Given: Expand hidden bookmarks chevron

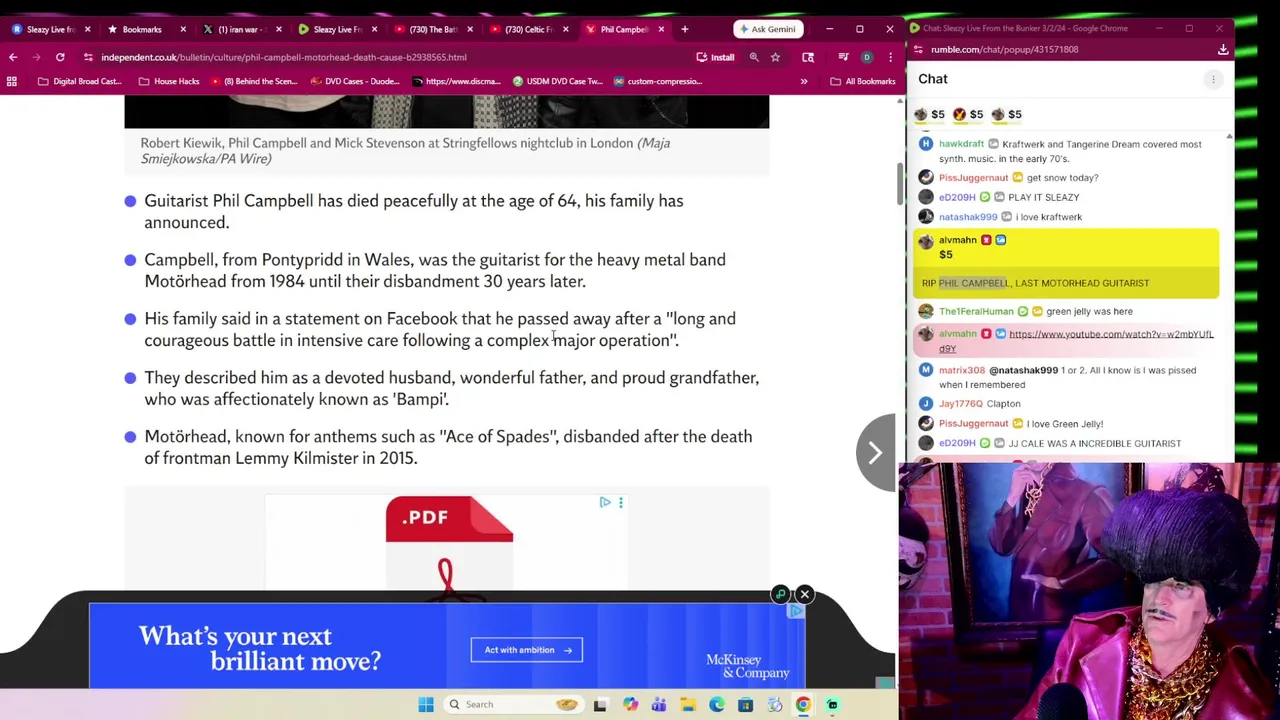Looking at the screenshot, I should click(804, 81).
